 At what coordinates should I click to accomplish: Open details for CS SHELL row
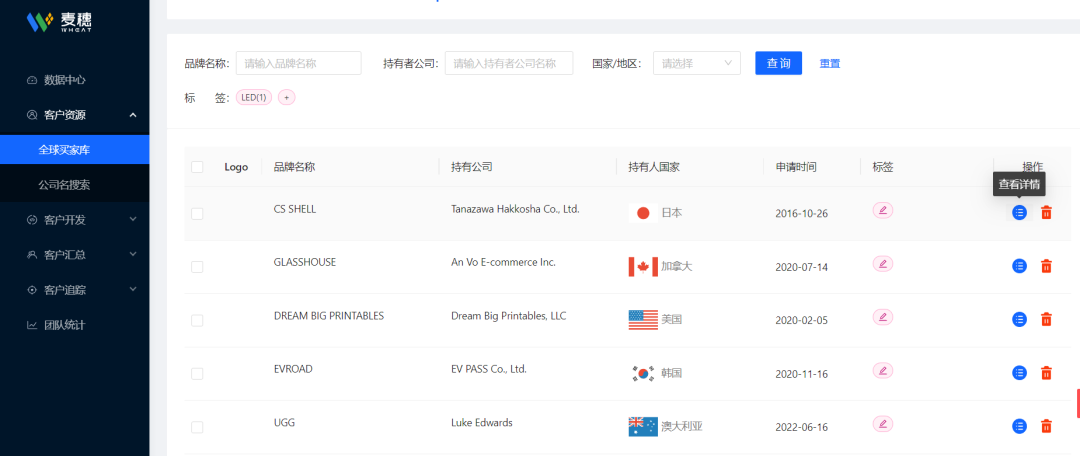[x=1019, y=213]
